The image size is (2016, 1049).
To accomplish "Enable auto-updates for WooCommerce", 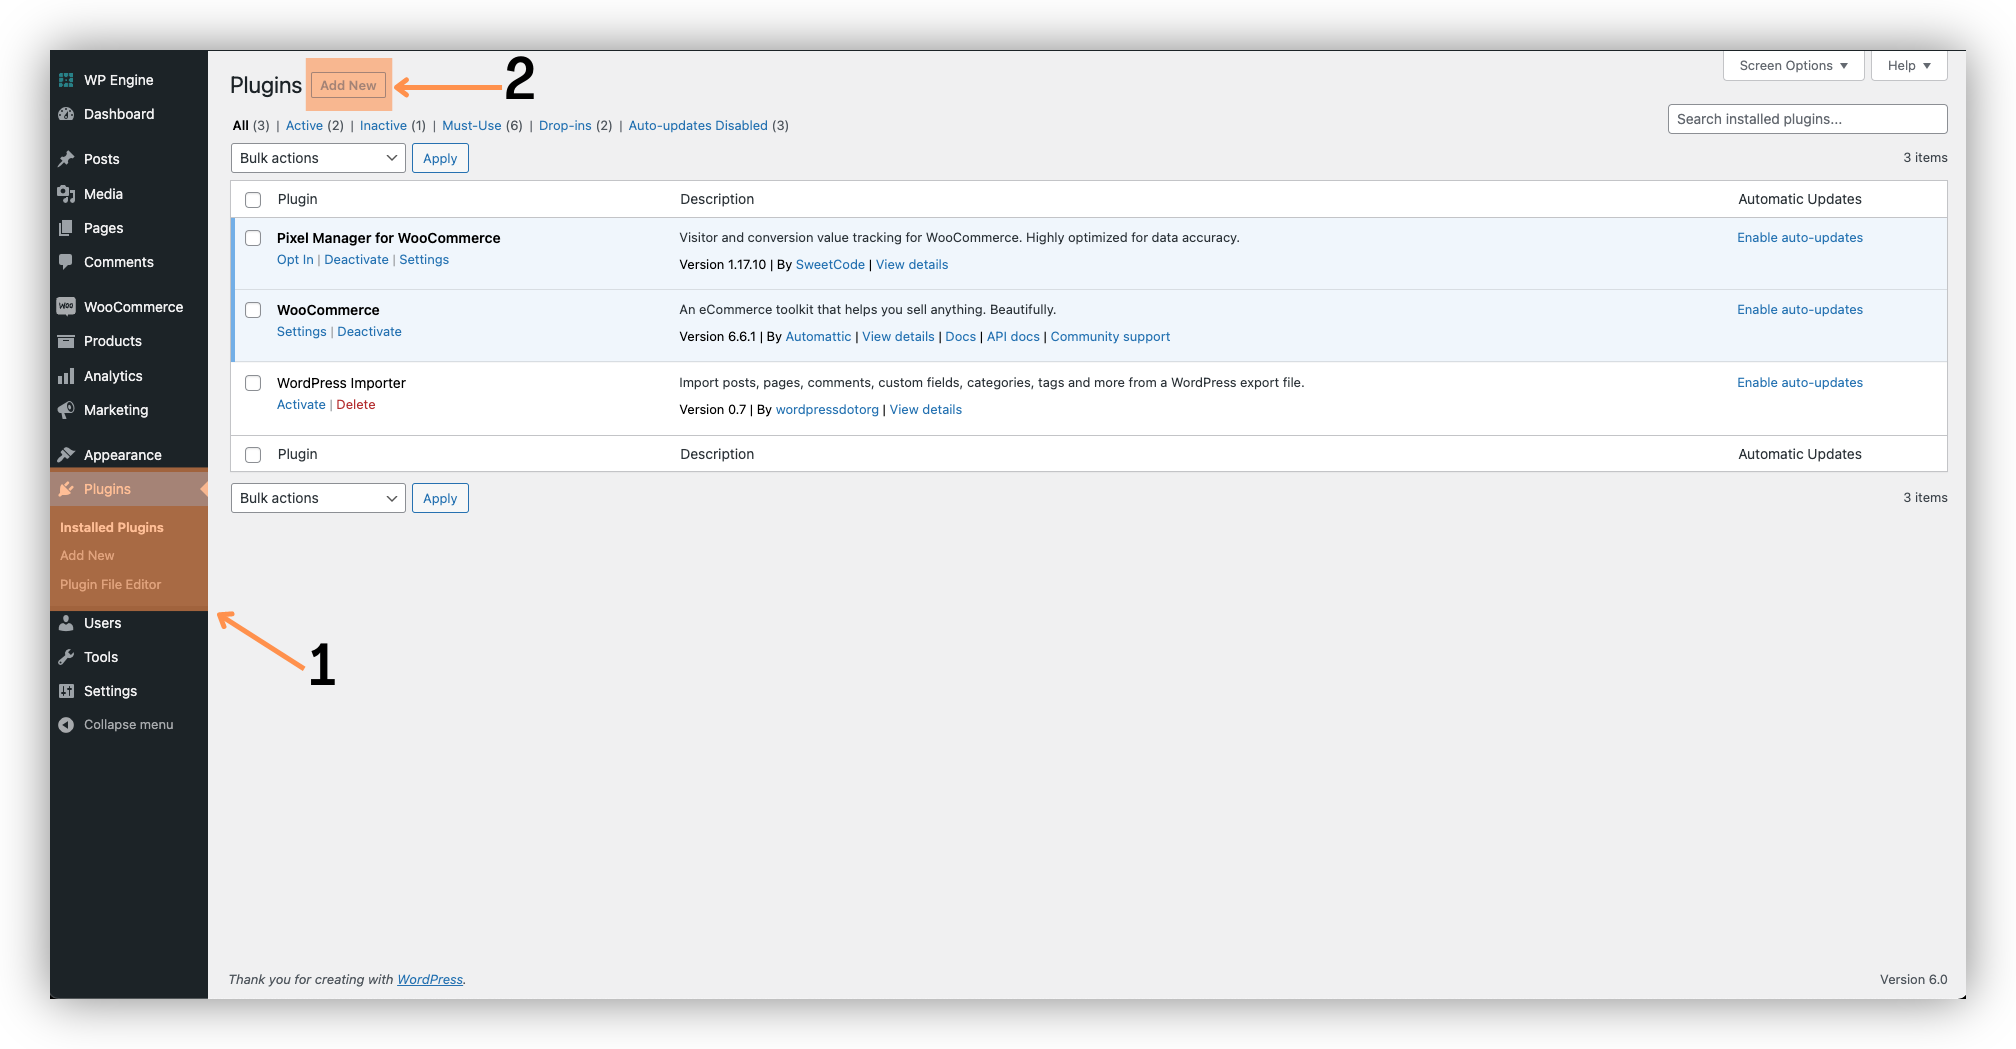I will pos(1800,309).
